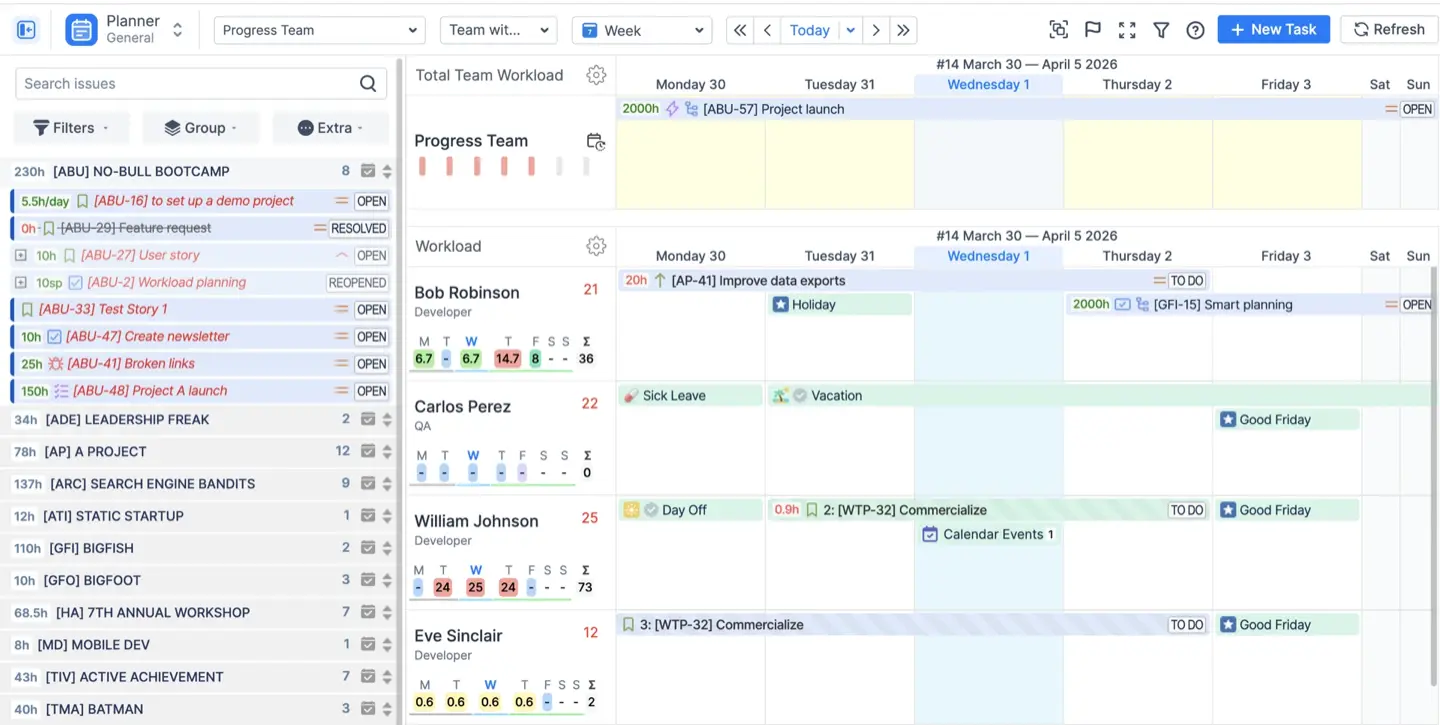1440x725 pixels.
Task: Click the New Task button
Action: pos(1273,29)
